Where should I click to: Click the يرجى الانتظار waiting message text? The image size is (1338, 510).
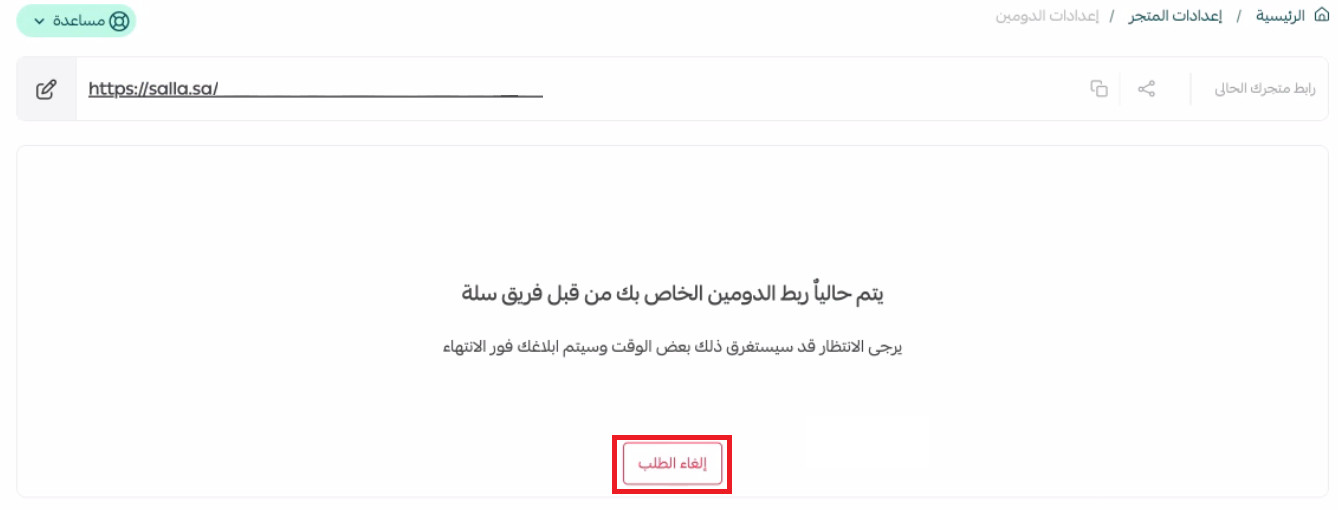672,348
